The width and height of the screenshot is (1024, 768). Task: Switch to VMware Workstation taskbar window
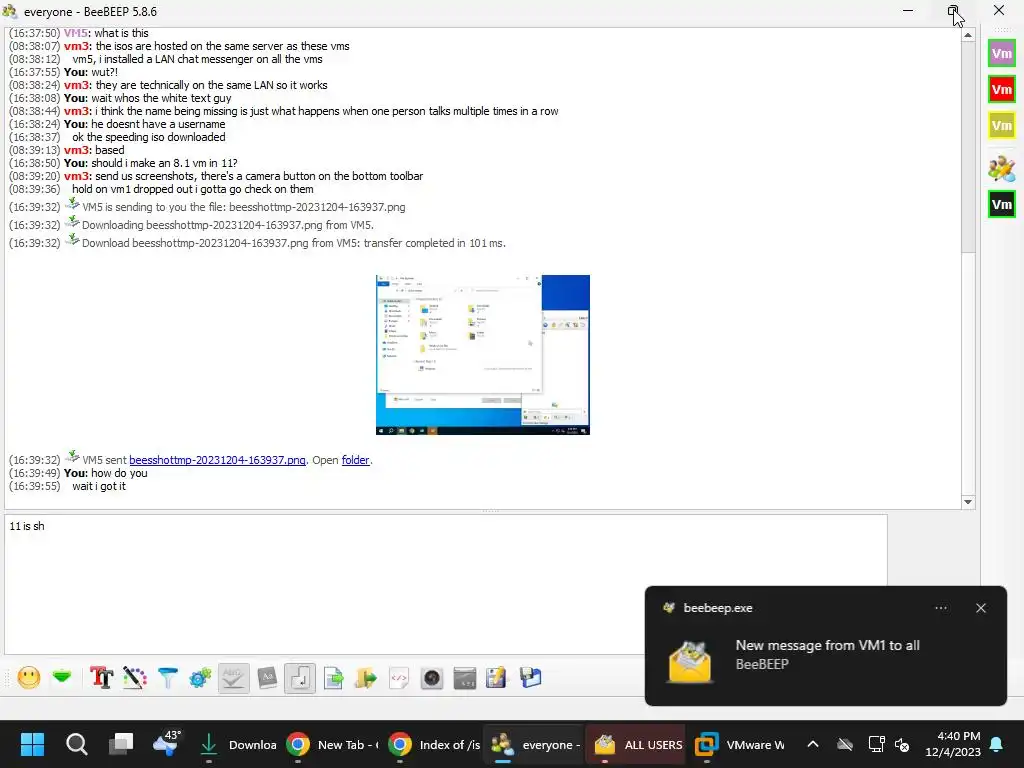[739, 744]
